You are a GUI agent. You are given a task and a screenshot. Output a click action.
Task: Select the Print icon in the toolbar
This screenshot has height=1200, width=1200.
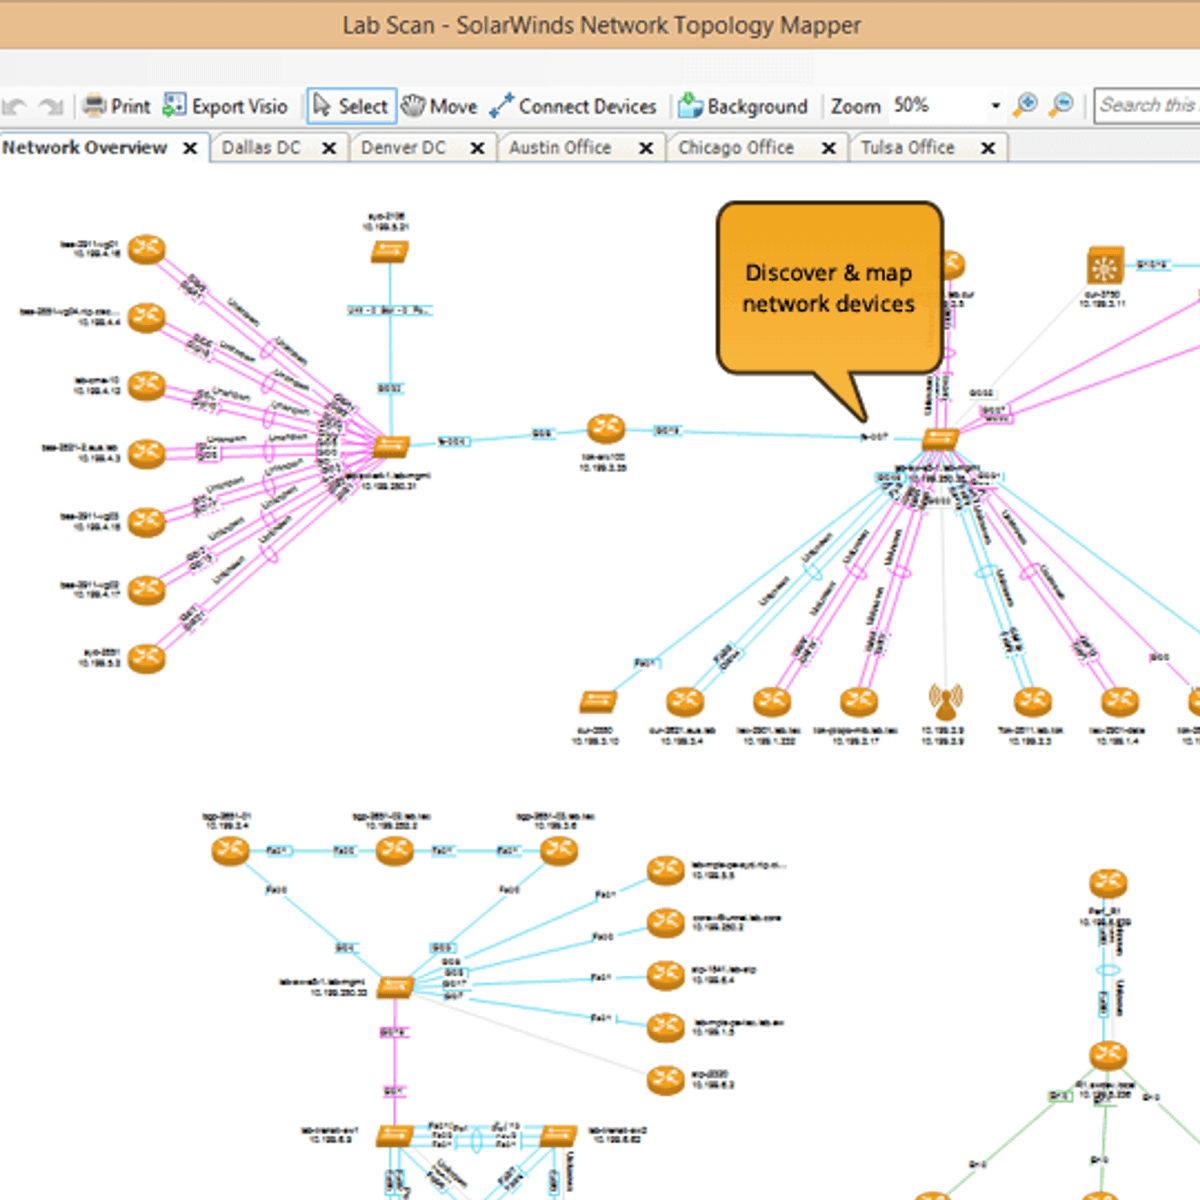coord(94,105)
